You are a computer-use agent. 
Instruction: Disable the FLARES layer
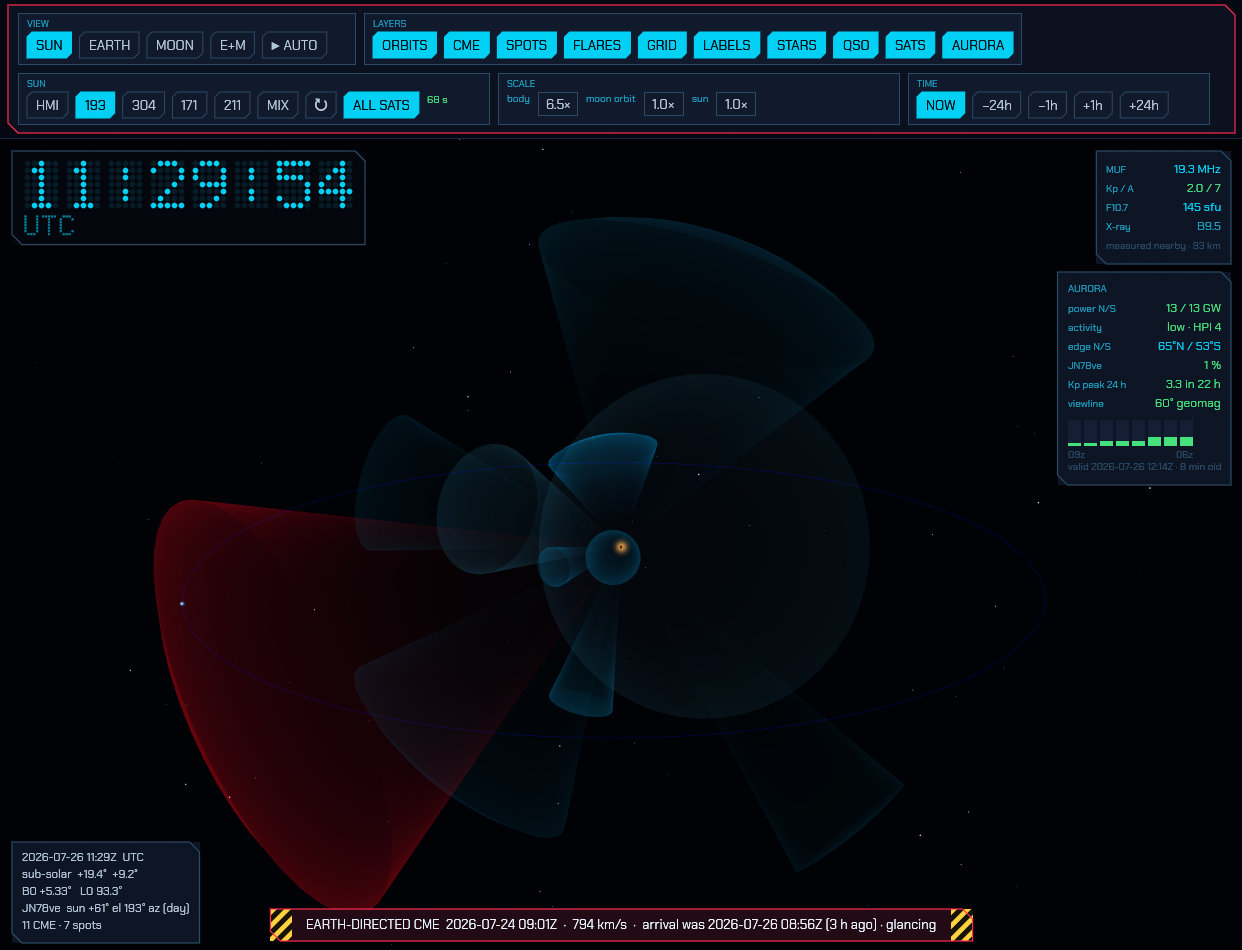click(x=597, y=45)
